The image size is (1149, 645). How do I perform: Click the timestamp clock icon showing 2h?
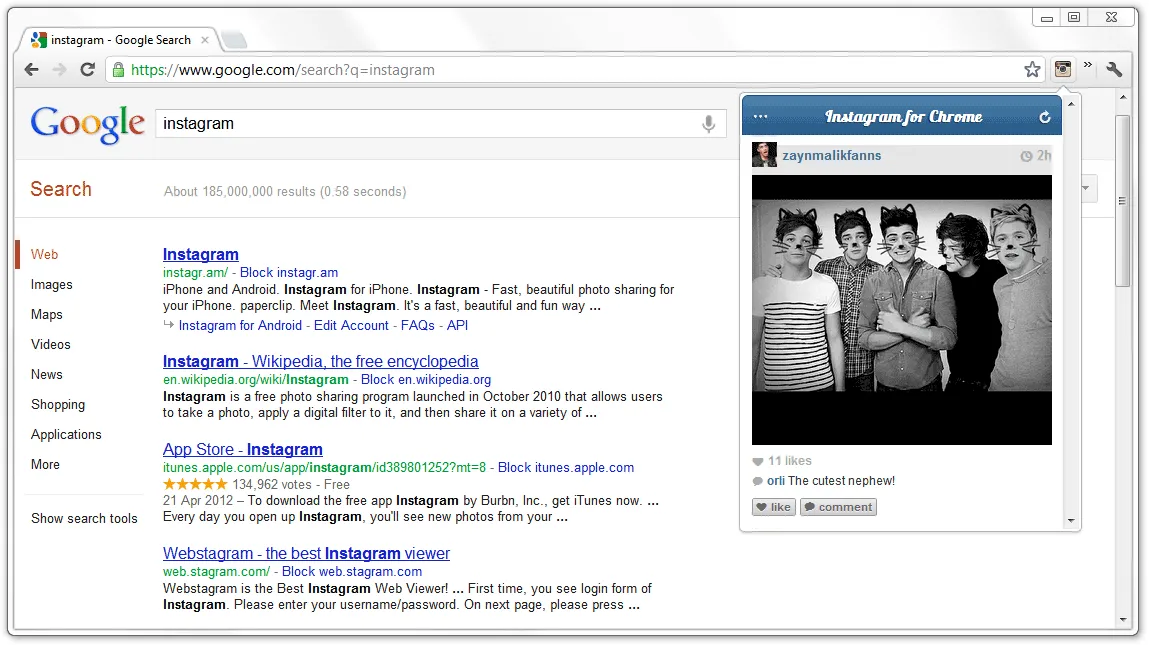[x=1026, y=155]
